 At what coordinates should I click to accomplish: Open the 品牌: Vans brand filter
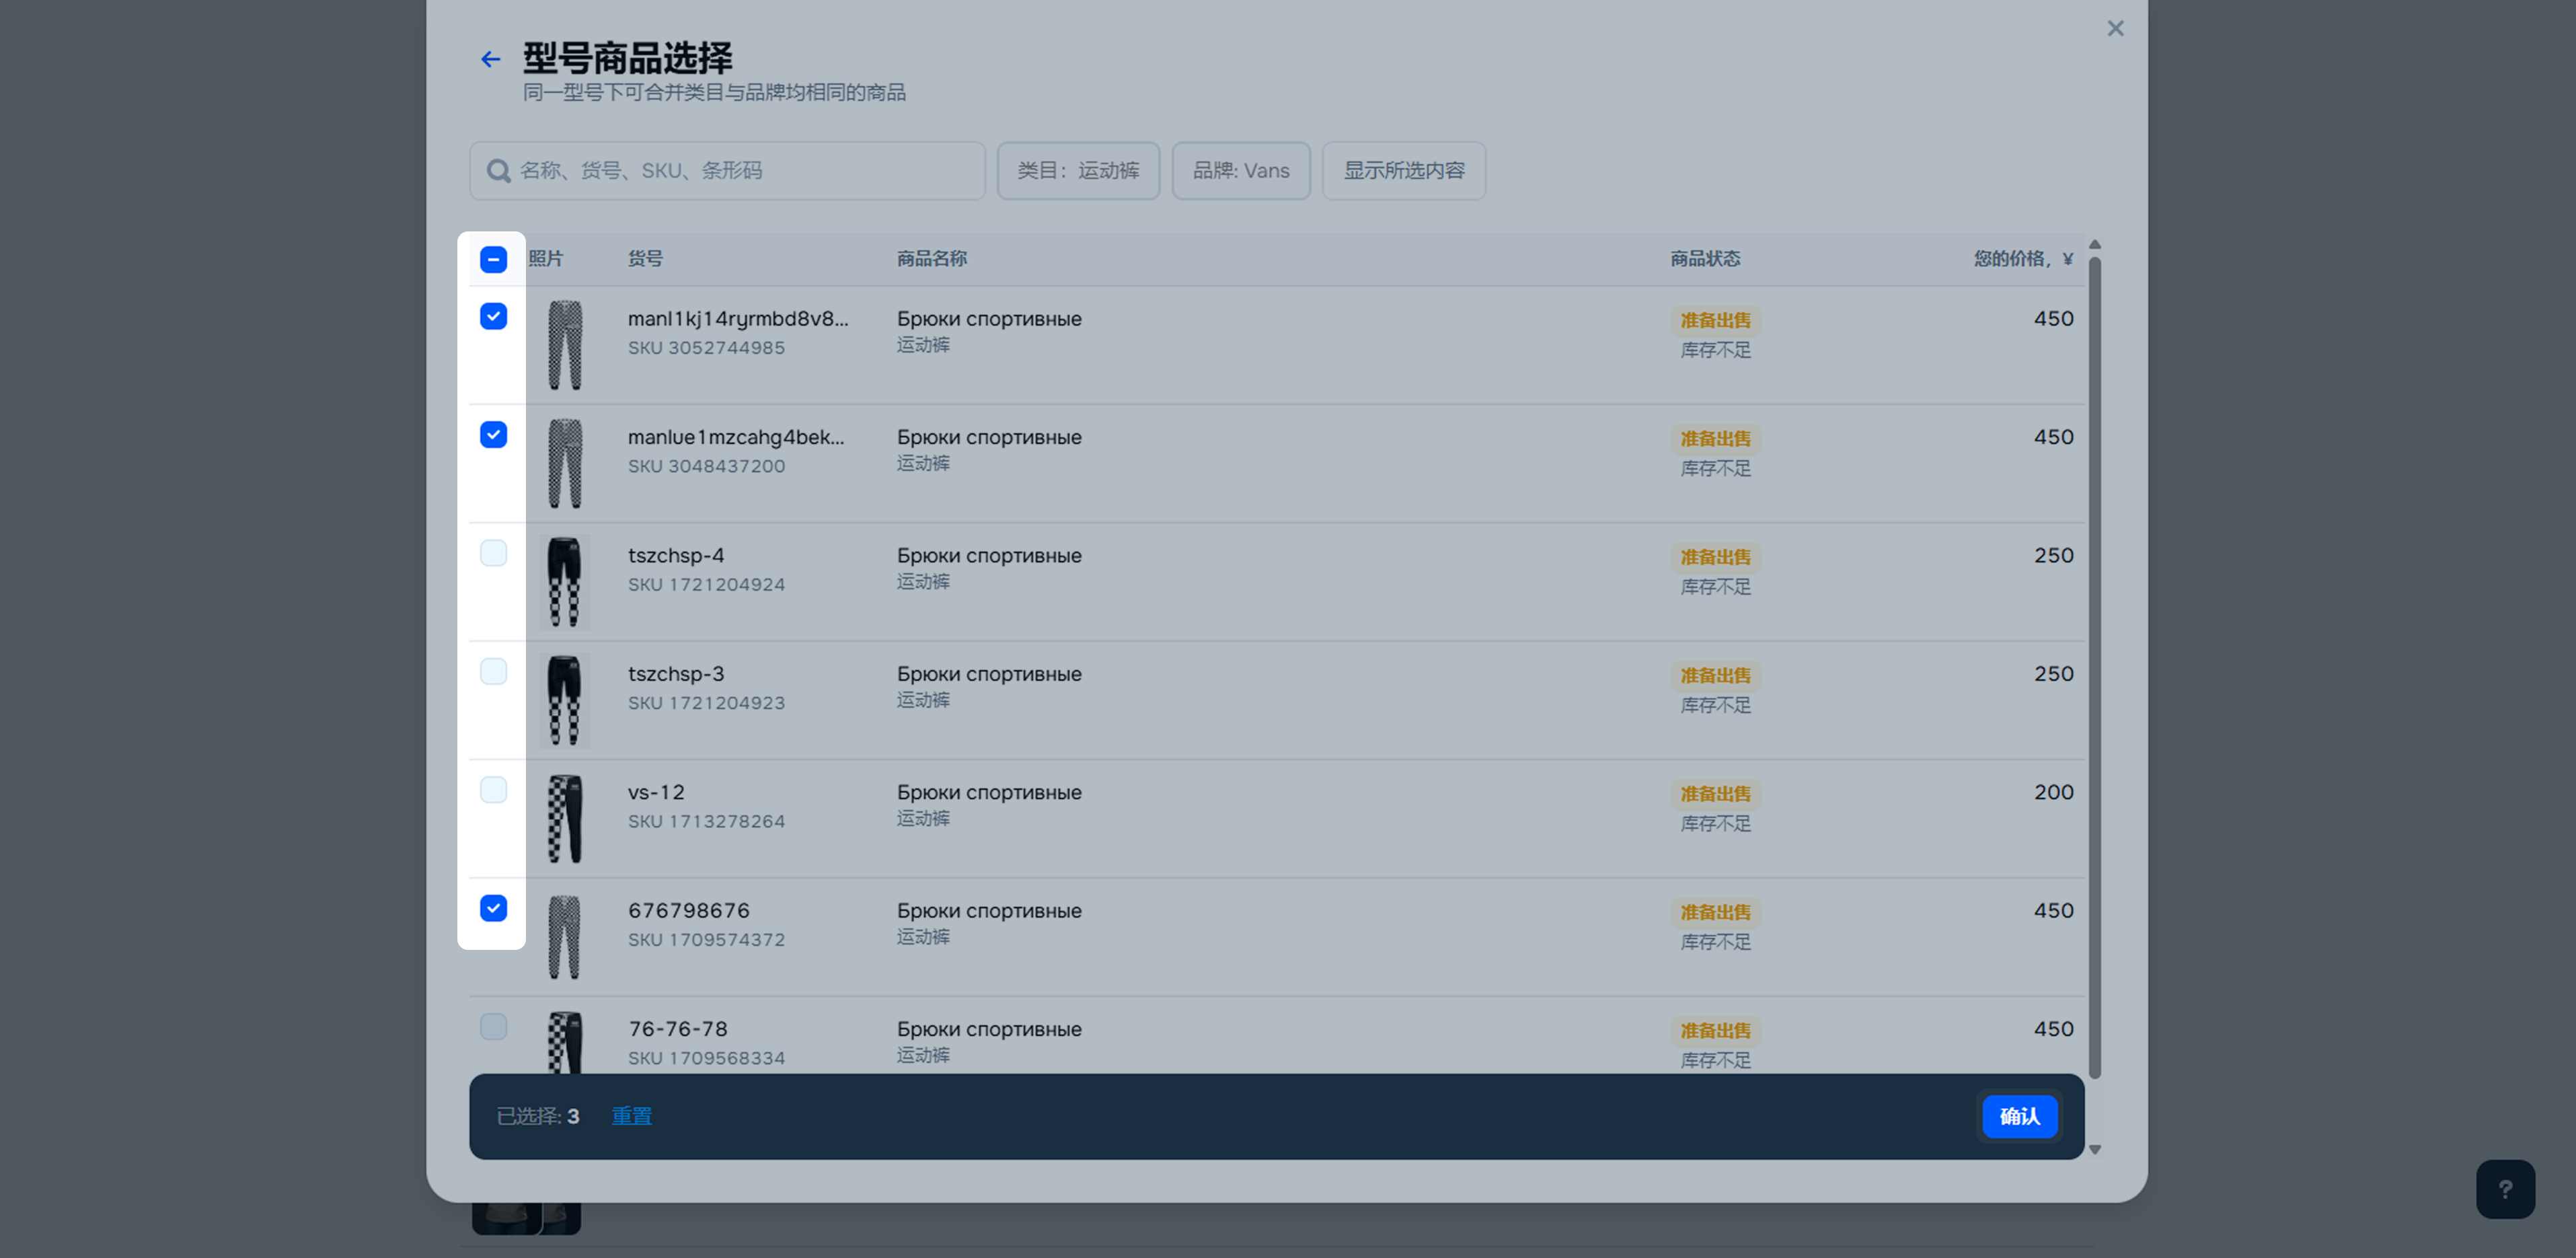tap(1240, 171)
